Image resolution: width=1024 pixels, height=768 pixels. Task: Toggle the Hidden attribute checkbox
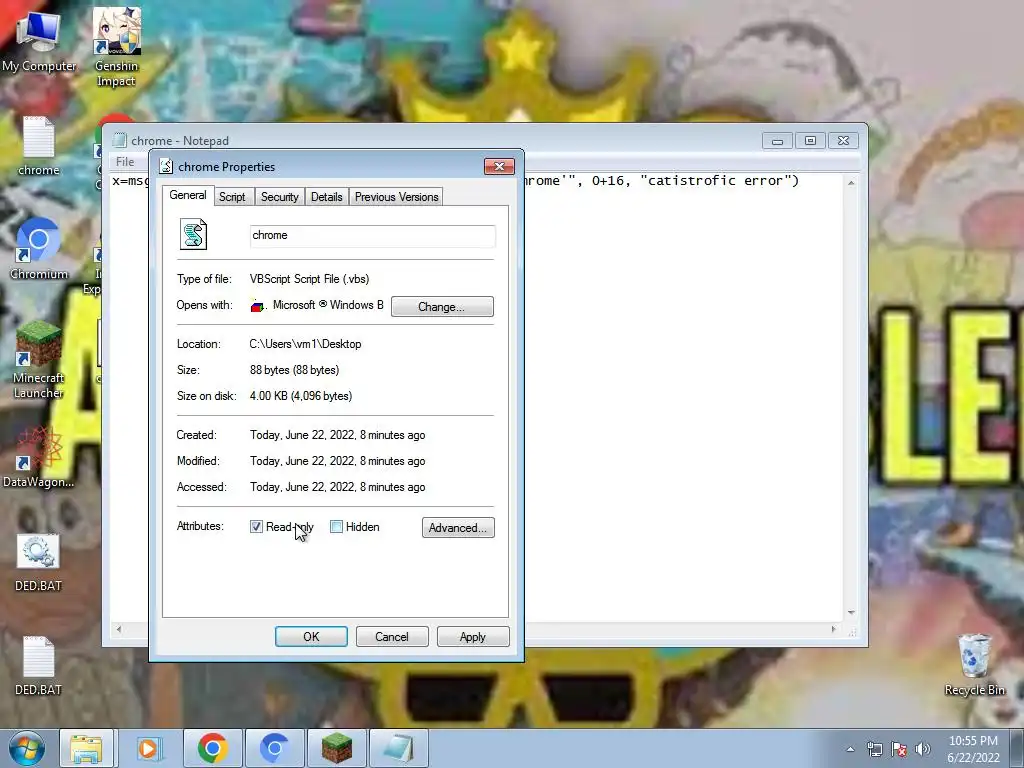tap(336, 526)
